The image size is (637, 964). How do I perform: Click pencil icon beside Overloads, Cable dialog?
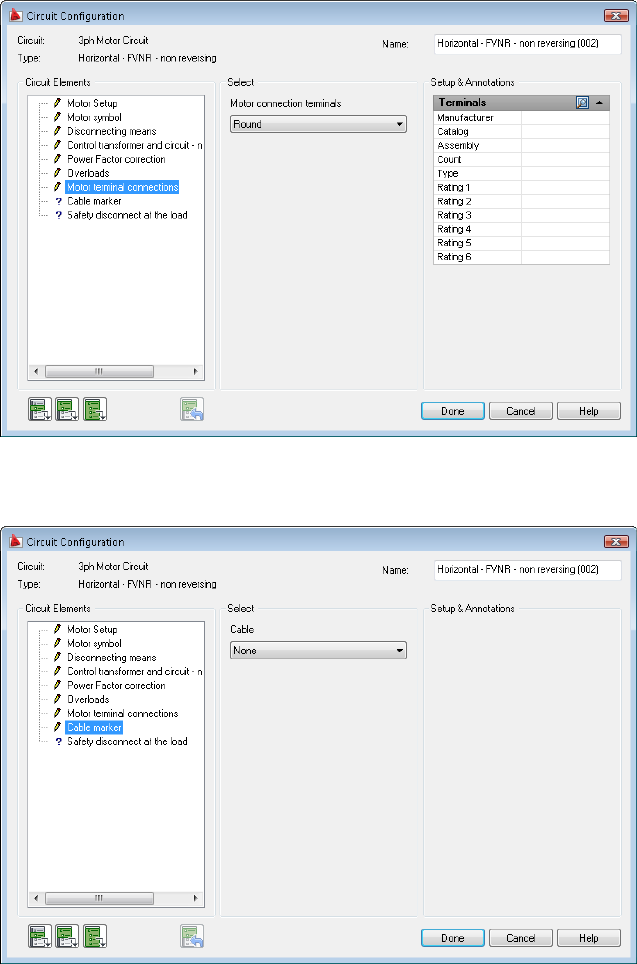(58, 699)
